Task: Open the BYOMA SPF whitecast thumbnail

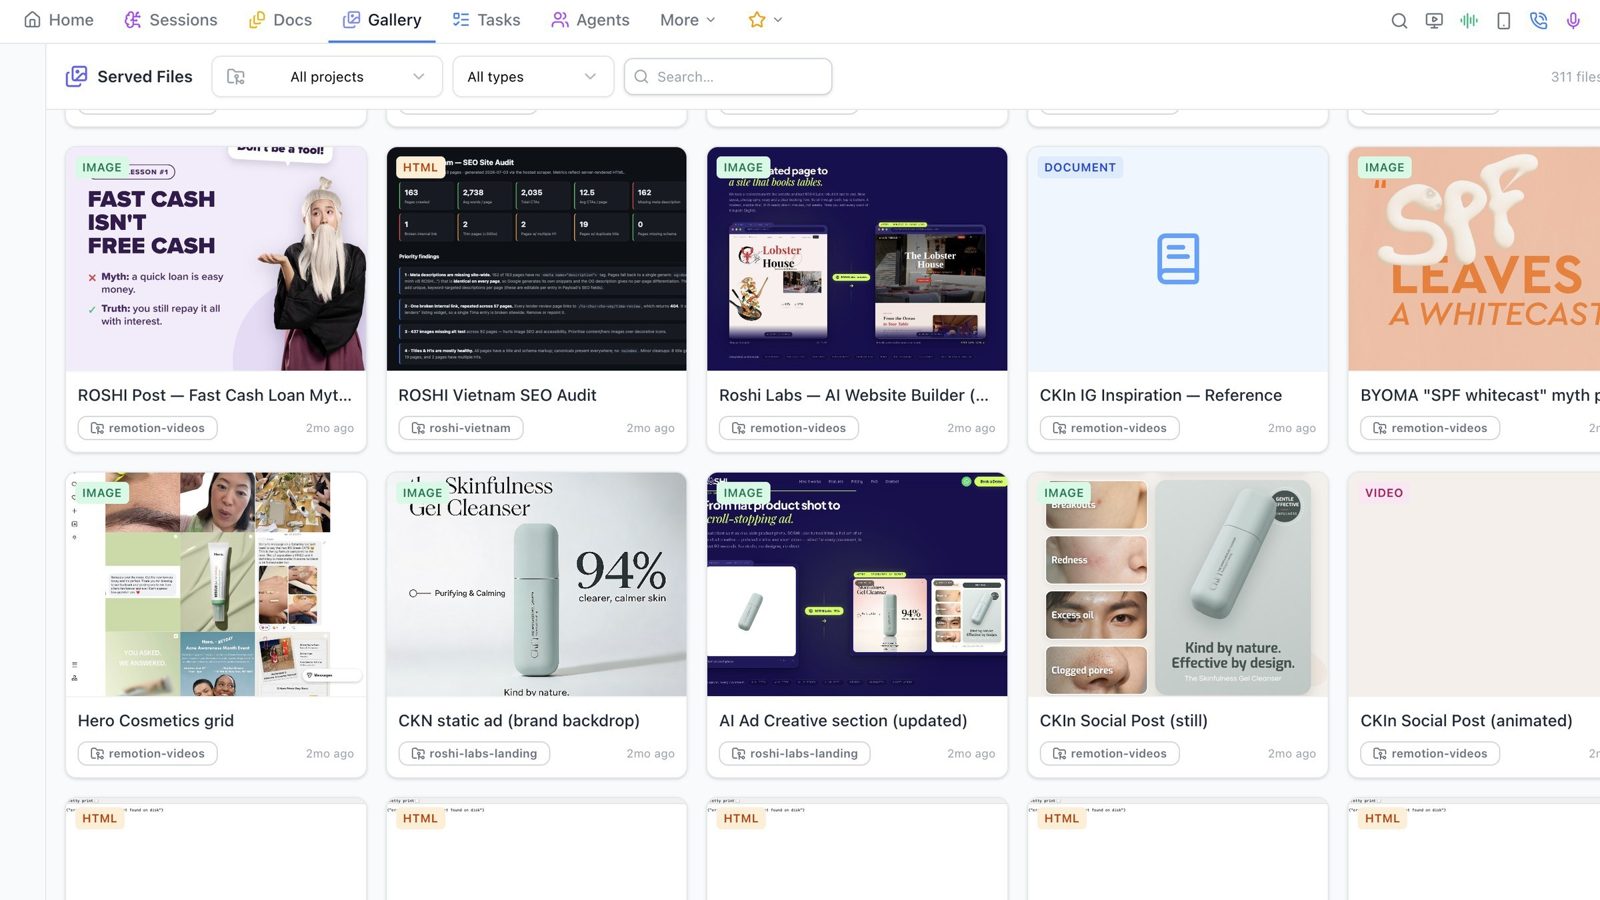Action: pyautogui.click(x=1474, y=259)
